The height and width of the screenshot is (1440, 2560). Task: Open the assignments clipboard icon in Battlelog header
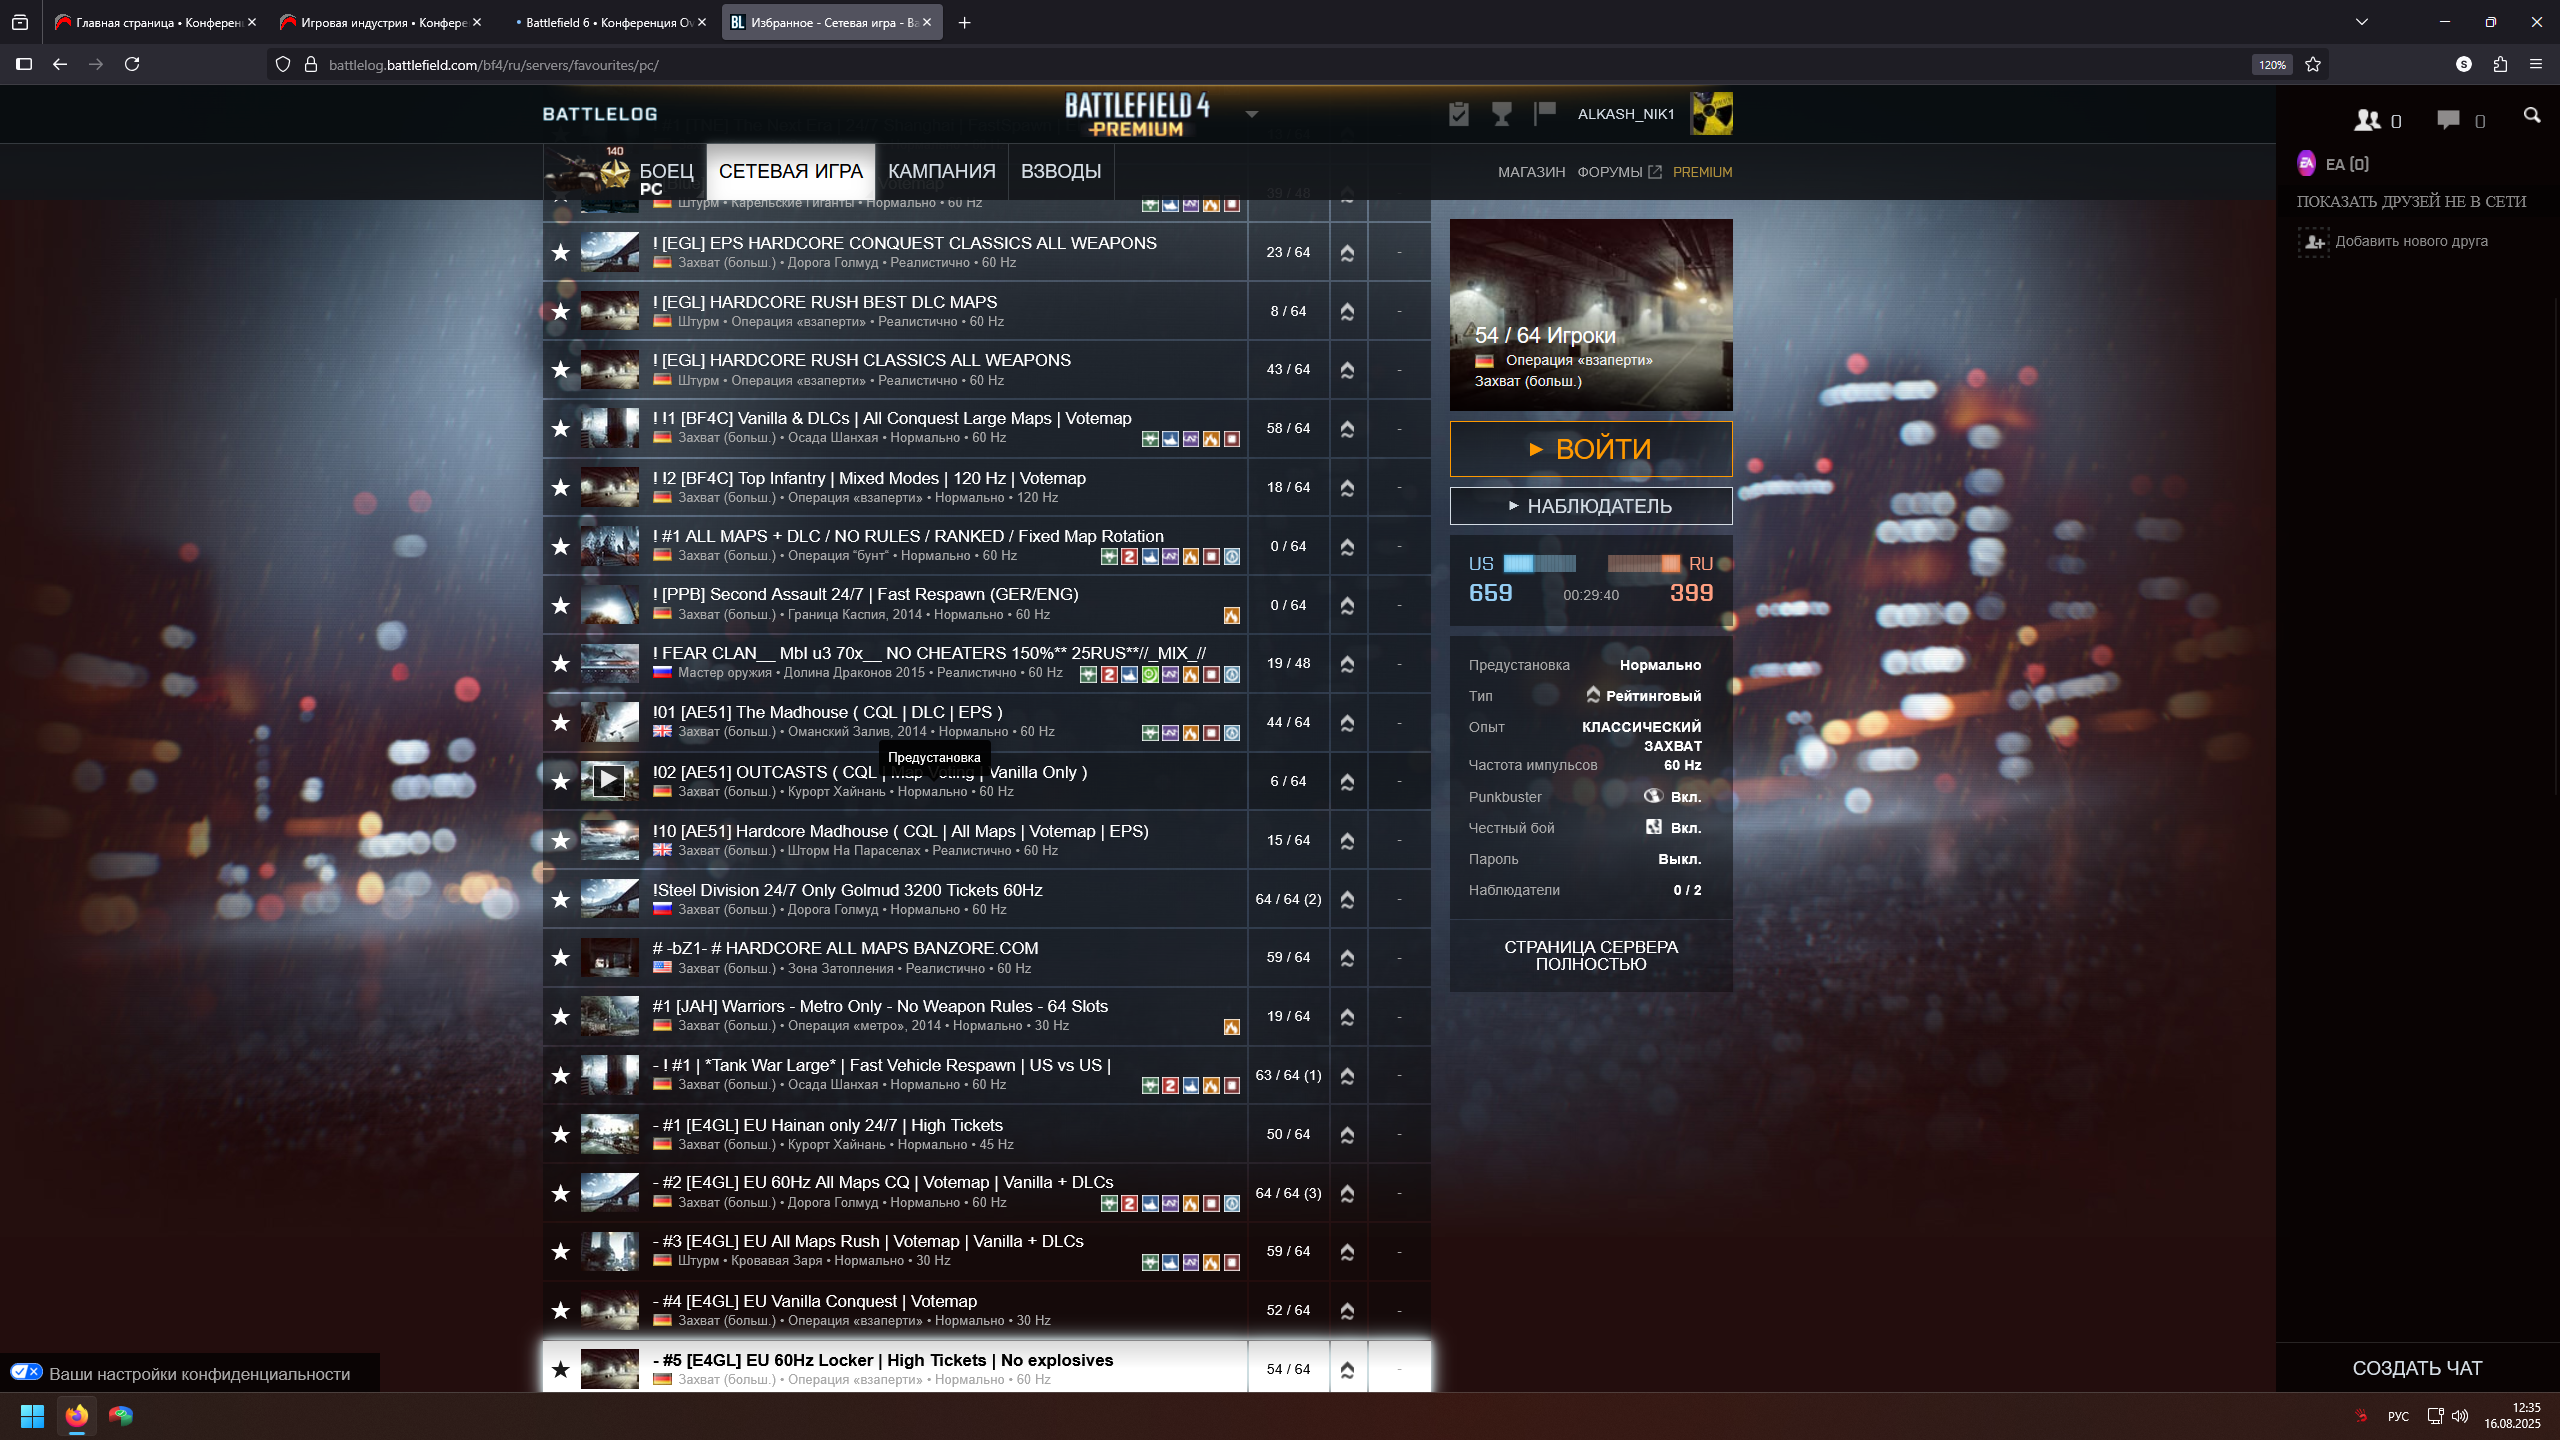point(1459,114)
